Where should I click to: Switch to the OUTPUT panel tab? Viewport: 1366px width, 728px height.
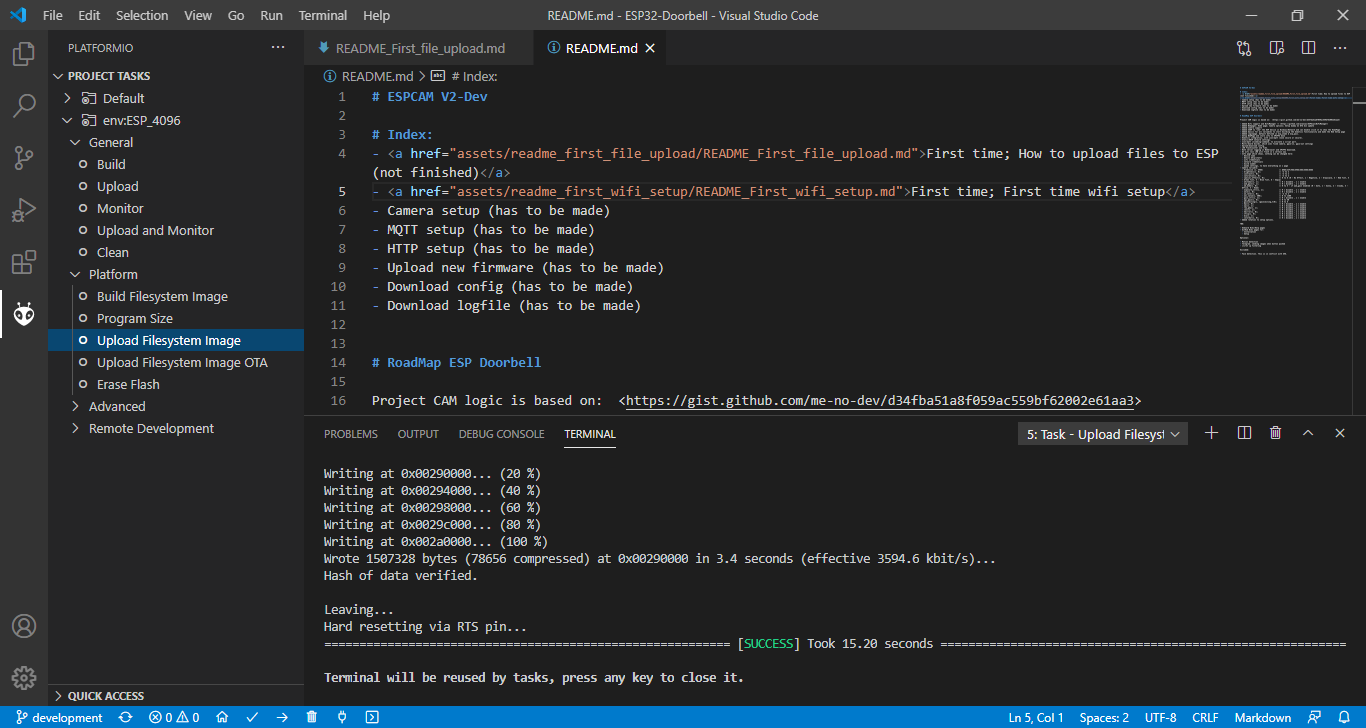[x=418, y=434]
